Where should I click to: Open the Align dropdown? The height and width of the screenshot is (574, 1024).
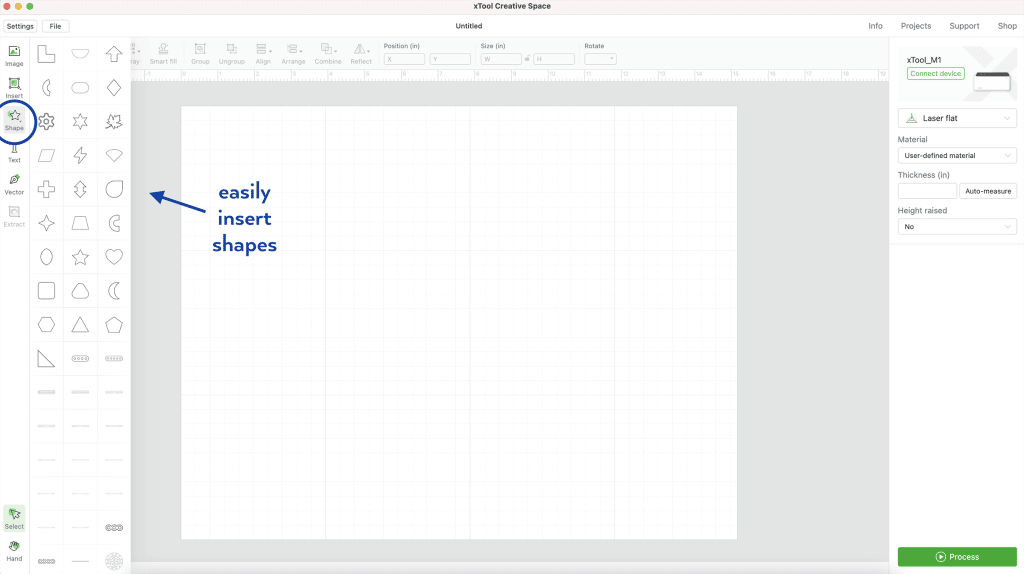263,54
